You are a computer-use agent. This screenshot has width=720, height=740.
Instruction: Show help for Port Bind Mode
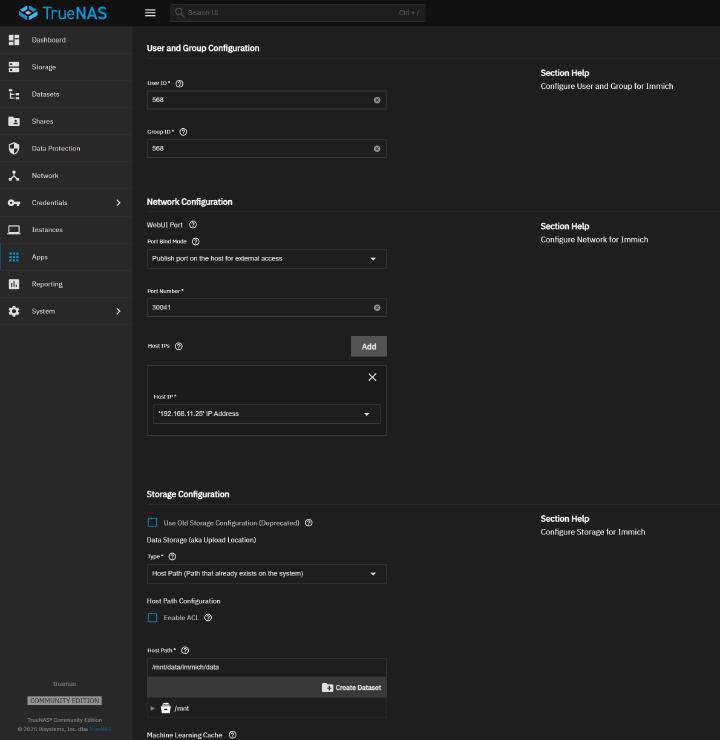pyautogui.click(x=196, y=242)
